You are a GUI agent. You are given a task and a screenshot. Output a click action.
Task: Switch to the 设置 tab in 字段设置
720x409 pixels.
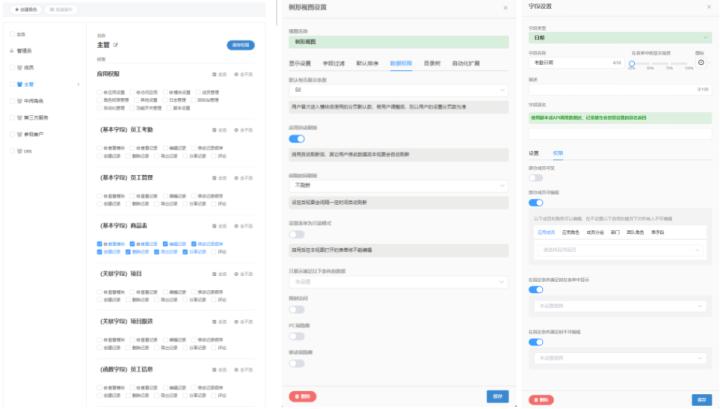534,153
